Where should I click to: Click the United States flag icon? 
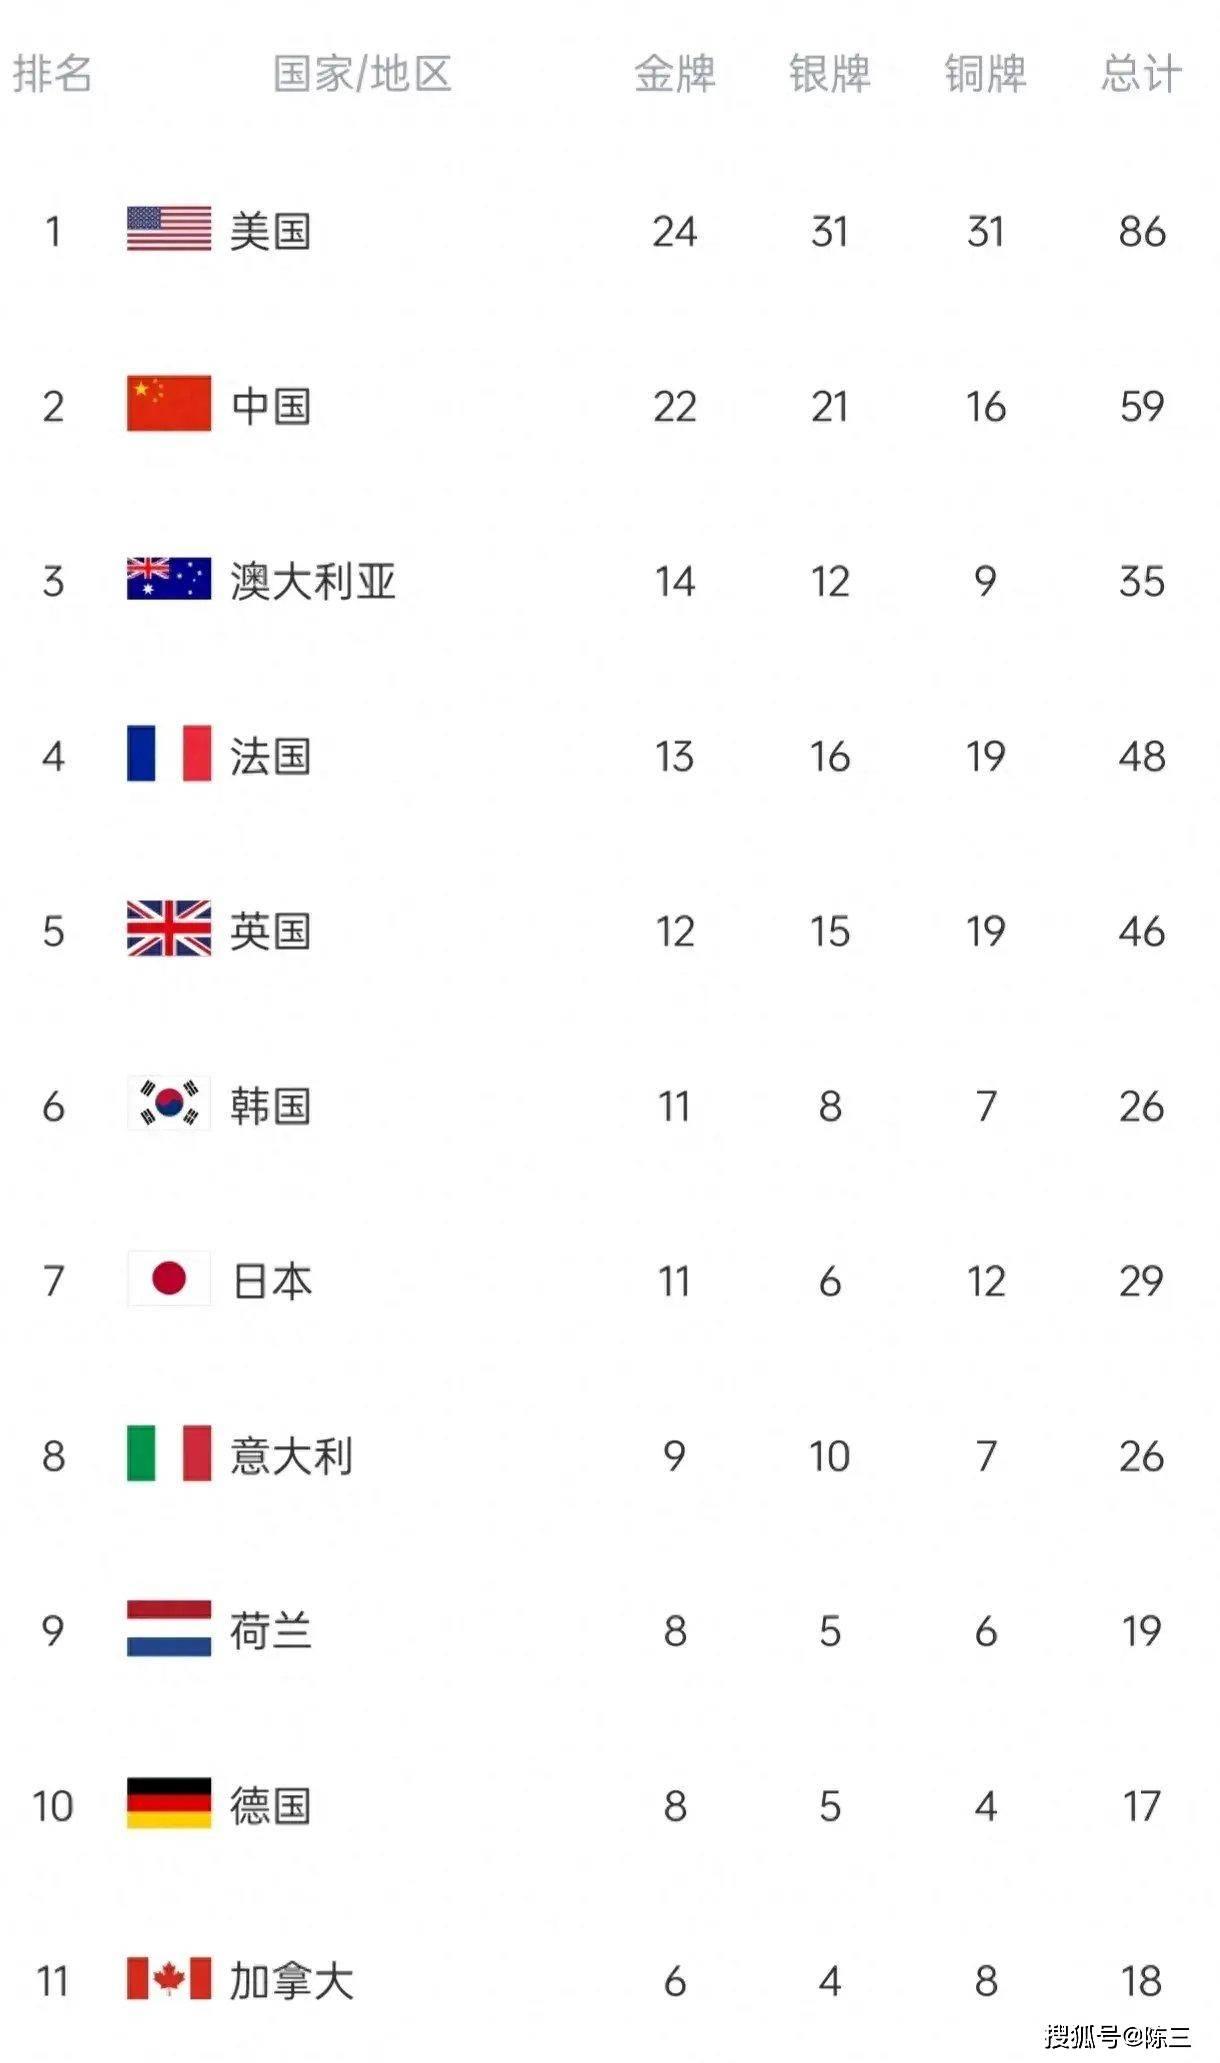coord(169,229)
